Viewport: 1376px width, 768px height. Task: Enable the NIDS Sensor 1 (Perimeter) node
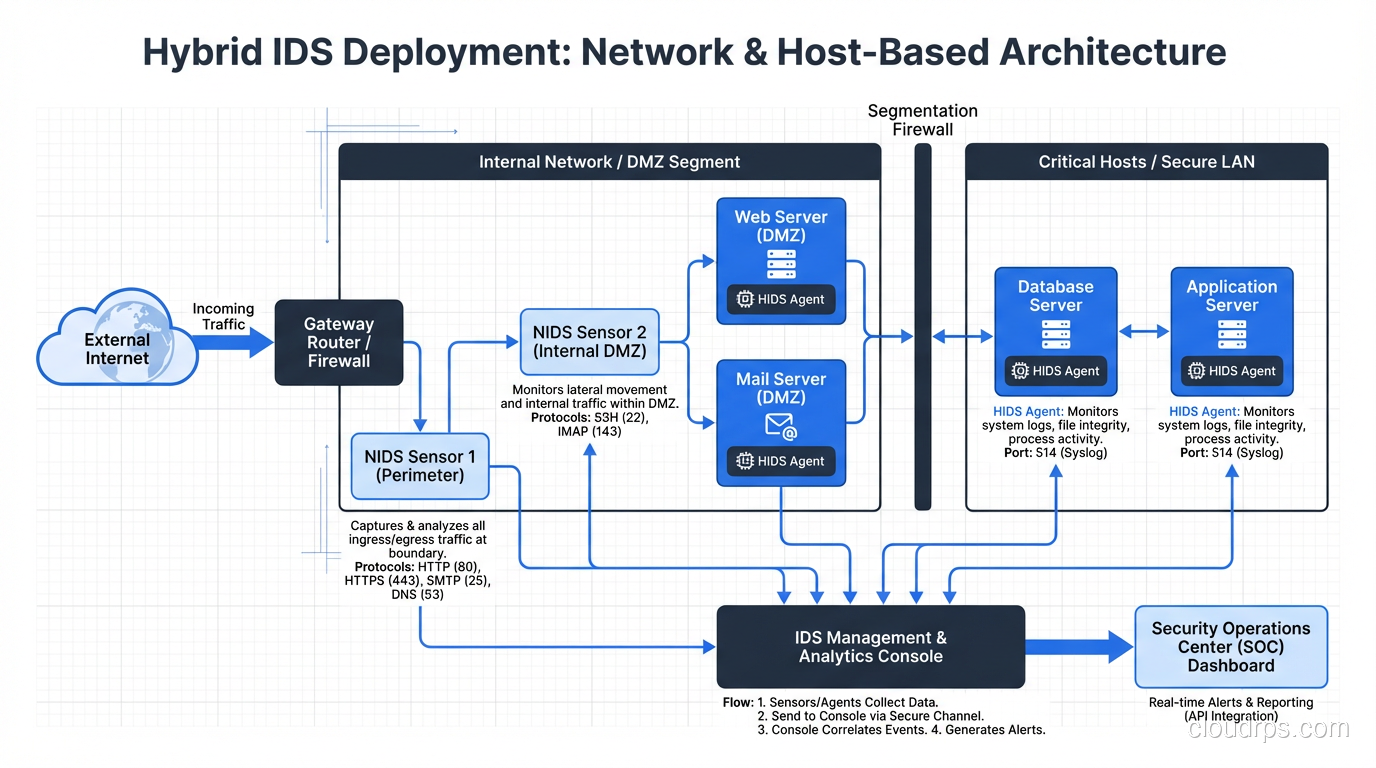pyautogui.click(x=419, y=465)
